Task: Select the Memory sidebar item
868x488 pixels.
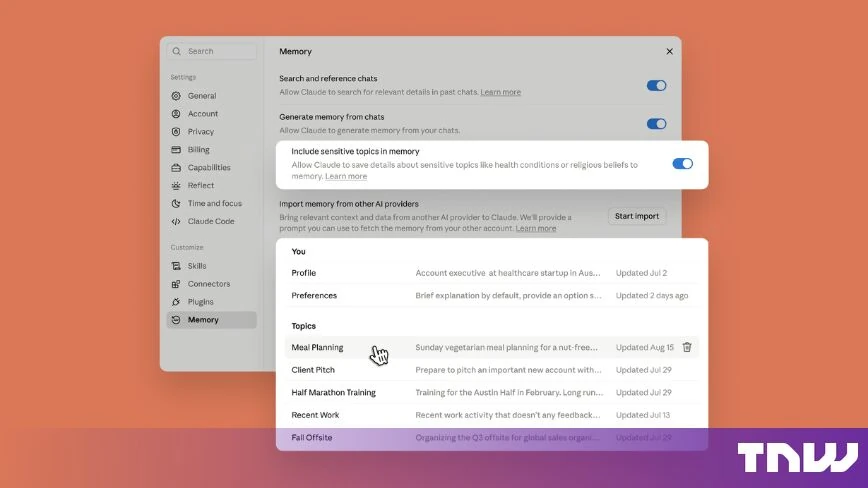Action: pyautogui.click(x=211, y=320)
